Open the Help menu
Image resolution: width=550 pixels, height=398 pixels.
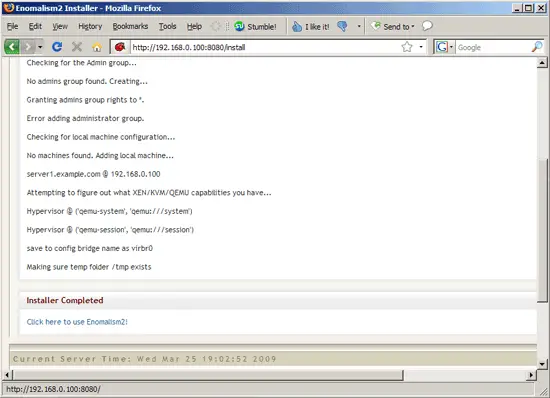tap(194, 26)
